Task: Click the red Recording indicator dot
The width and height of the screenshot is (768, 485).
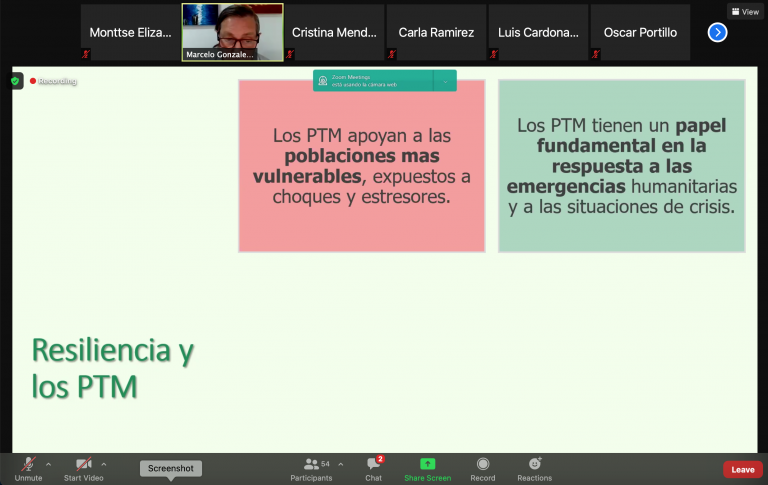Action: pos(33,80)
